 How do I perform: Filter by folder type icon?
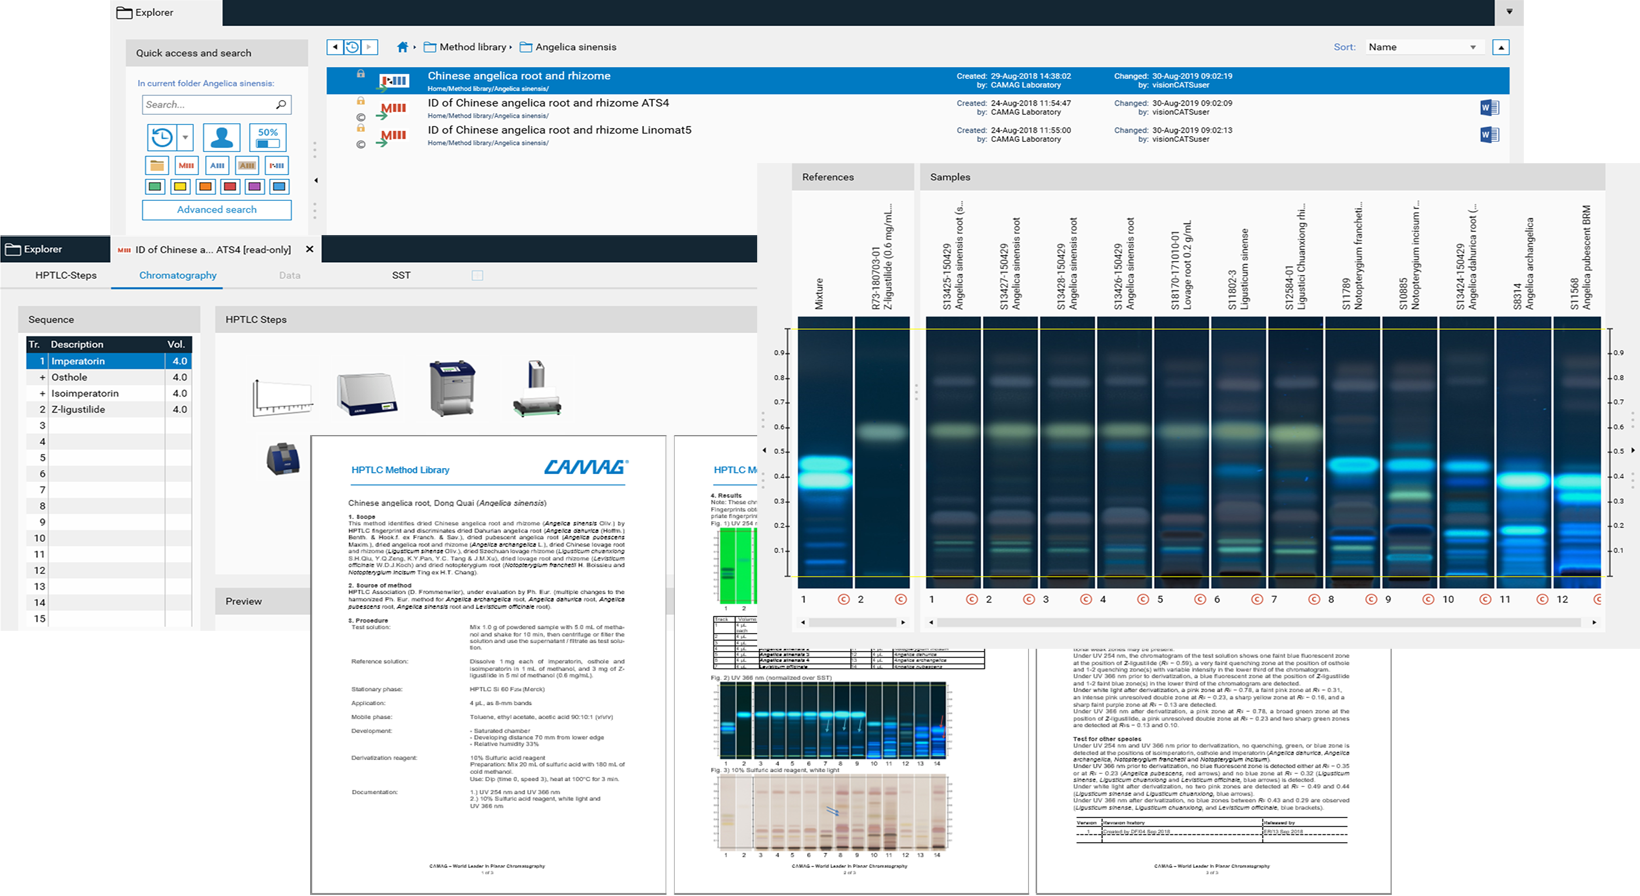click(x=156, y=165)
